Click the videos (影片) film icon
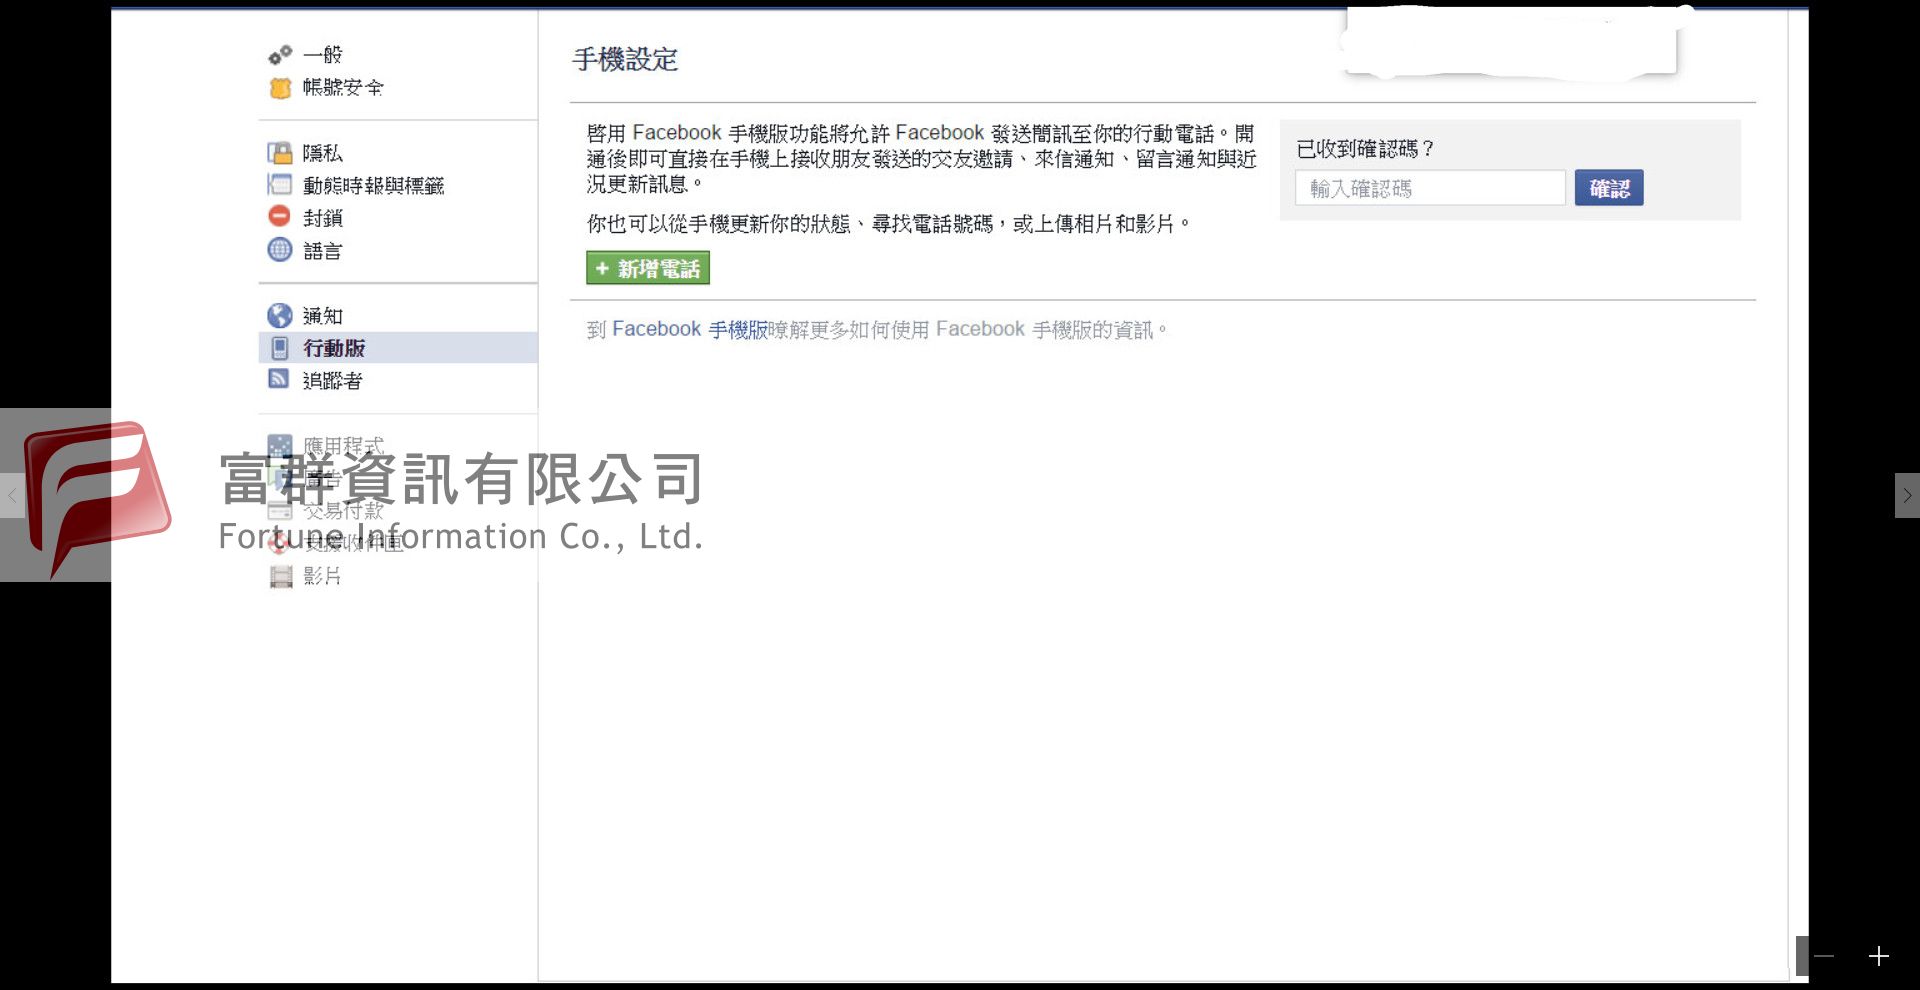This screenshot has width=1920, height=990. [x=281, y=577]
